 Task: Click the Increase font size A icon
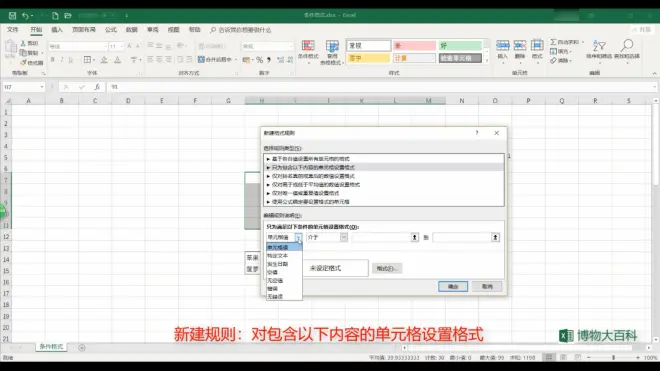pos(129,46)
